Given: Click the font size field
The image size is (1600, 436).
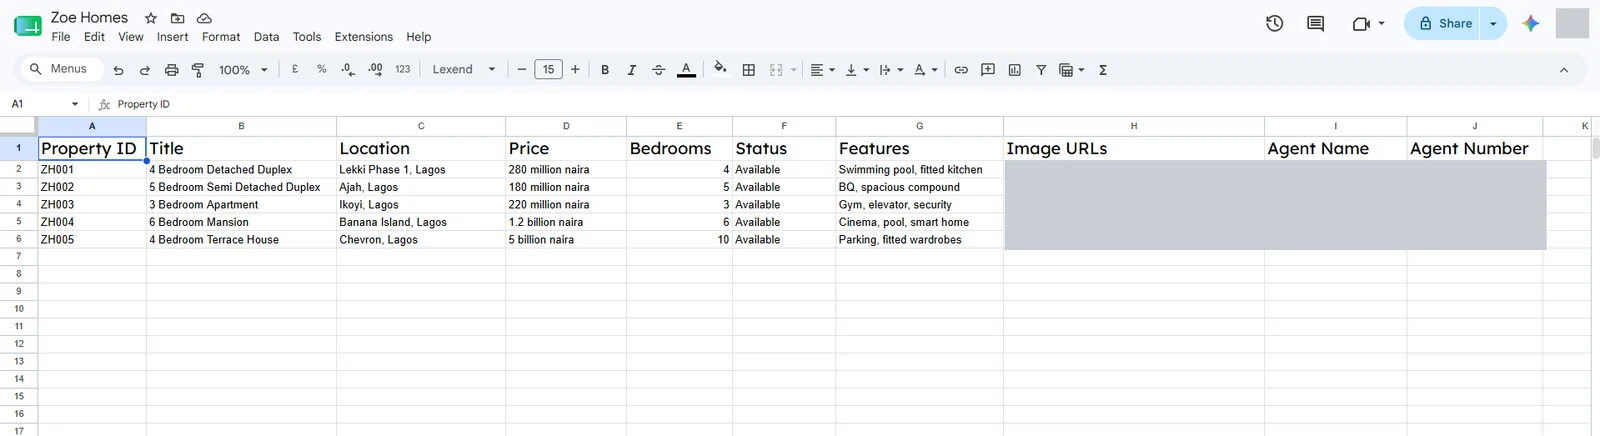Looking at the screenshot, I should (548, 70).
